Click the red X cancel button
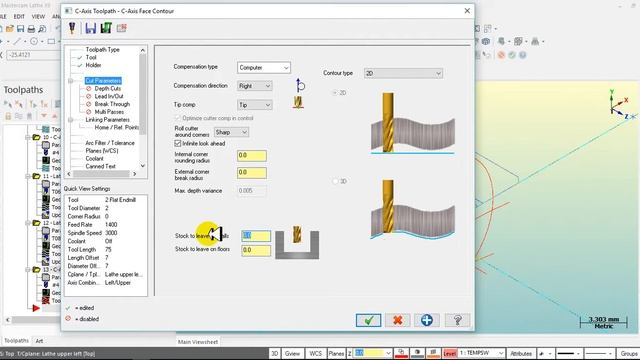Screen dimensions: 640x360 pyautogui.click(x=398, y=320)
